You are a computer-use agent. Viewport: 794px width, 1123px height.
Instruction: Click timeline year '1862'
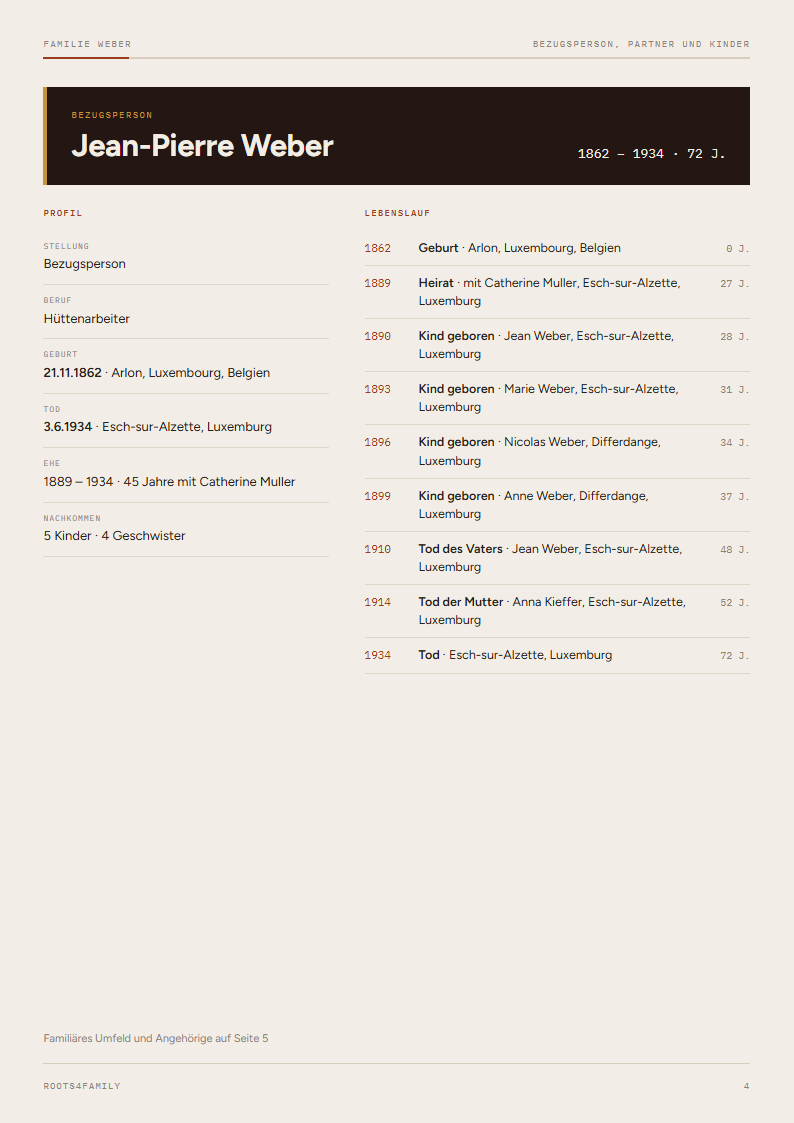click(377, 249)
